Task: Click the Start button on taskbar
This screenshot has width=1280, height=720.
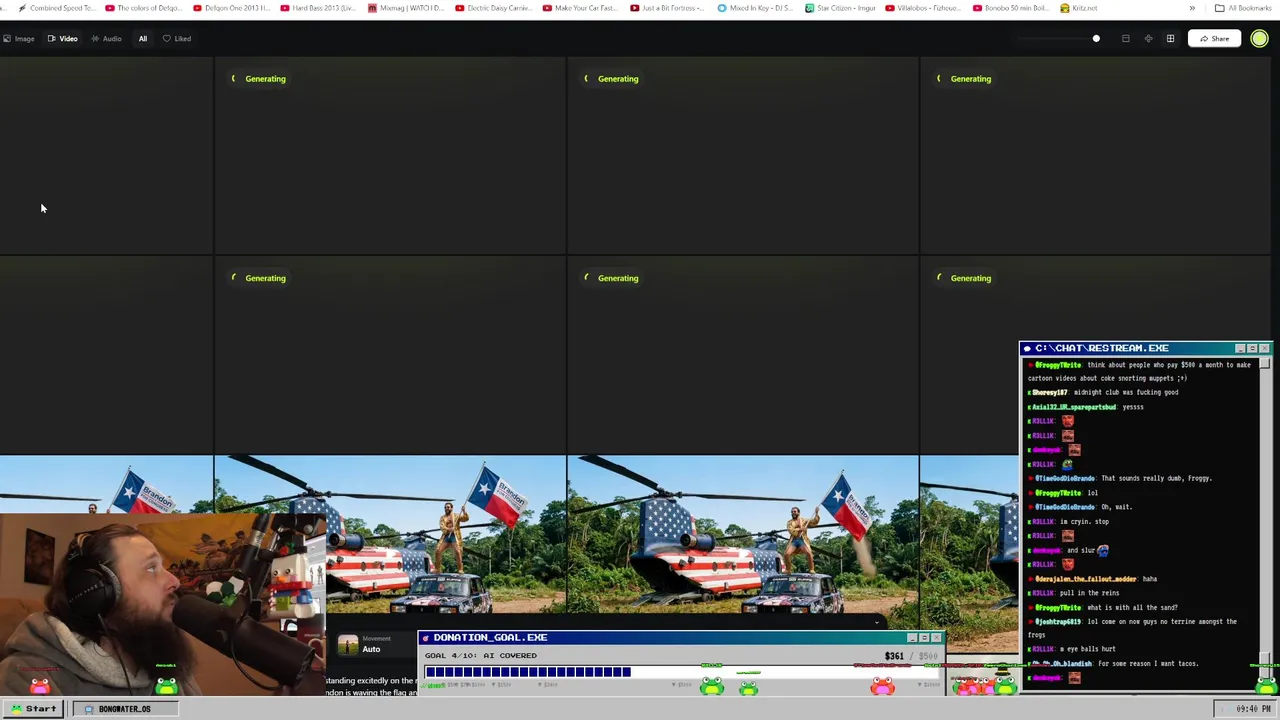Action: click(34, 709)
